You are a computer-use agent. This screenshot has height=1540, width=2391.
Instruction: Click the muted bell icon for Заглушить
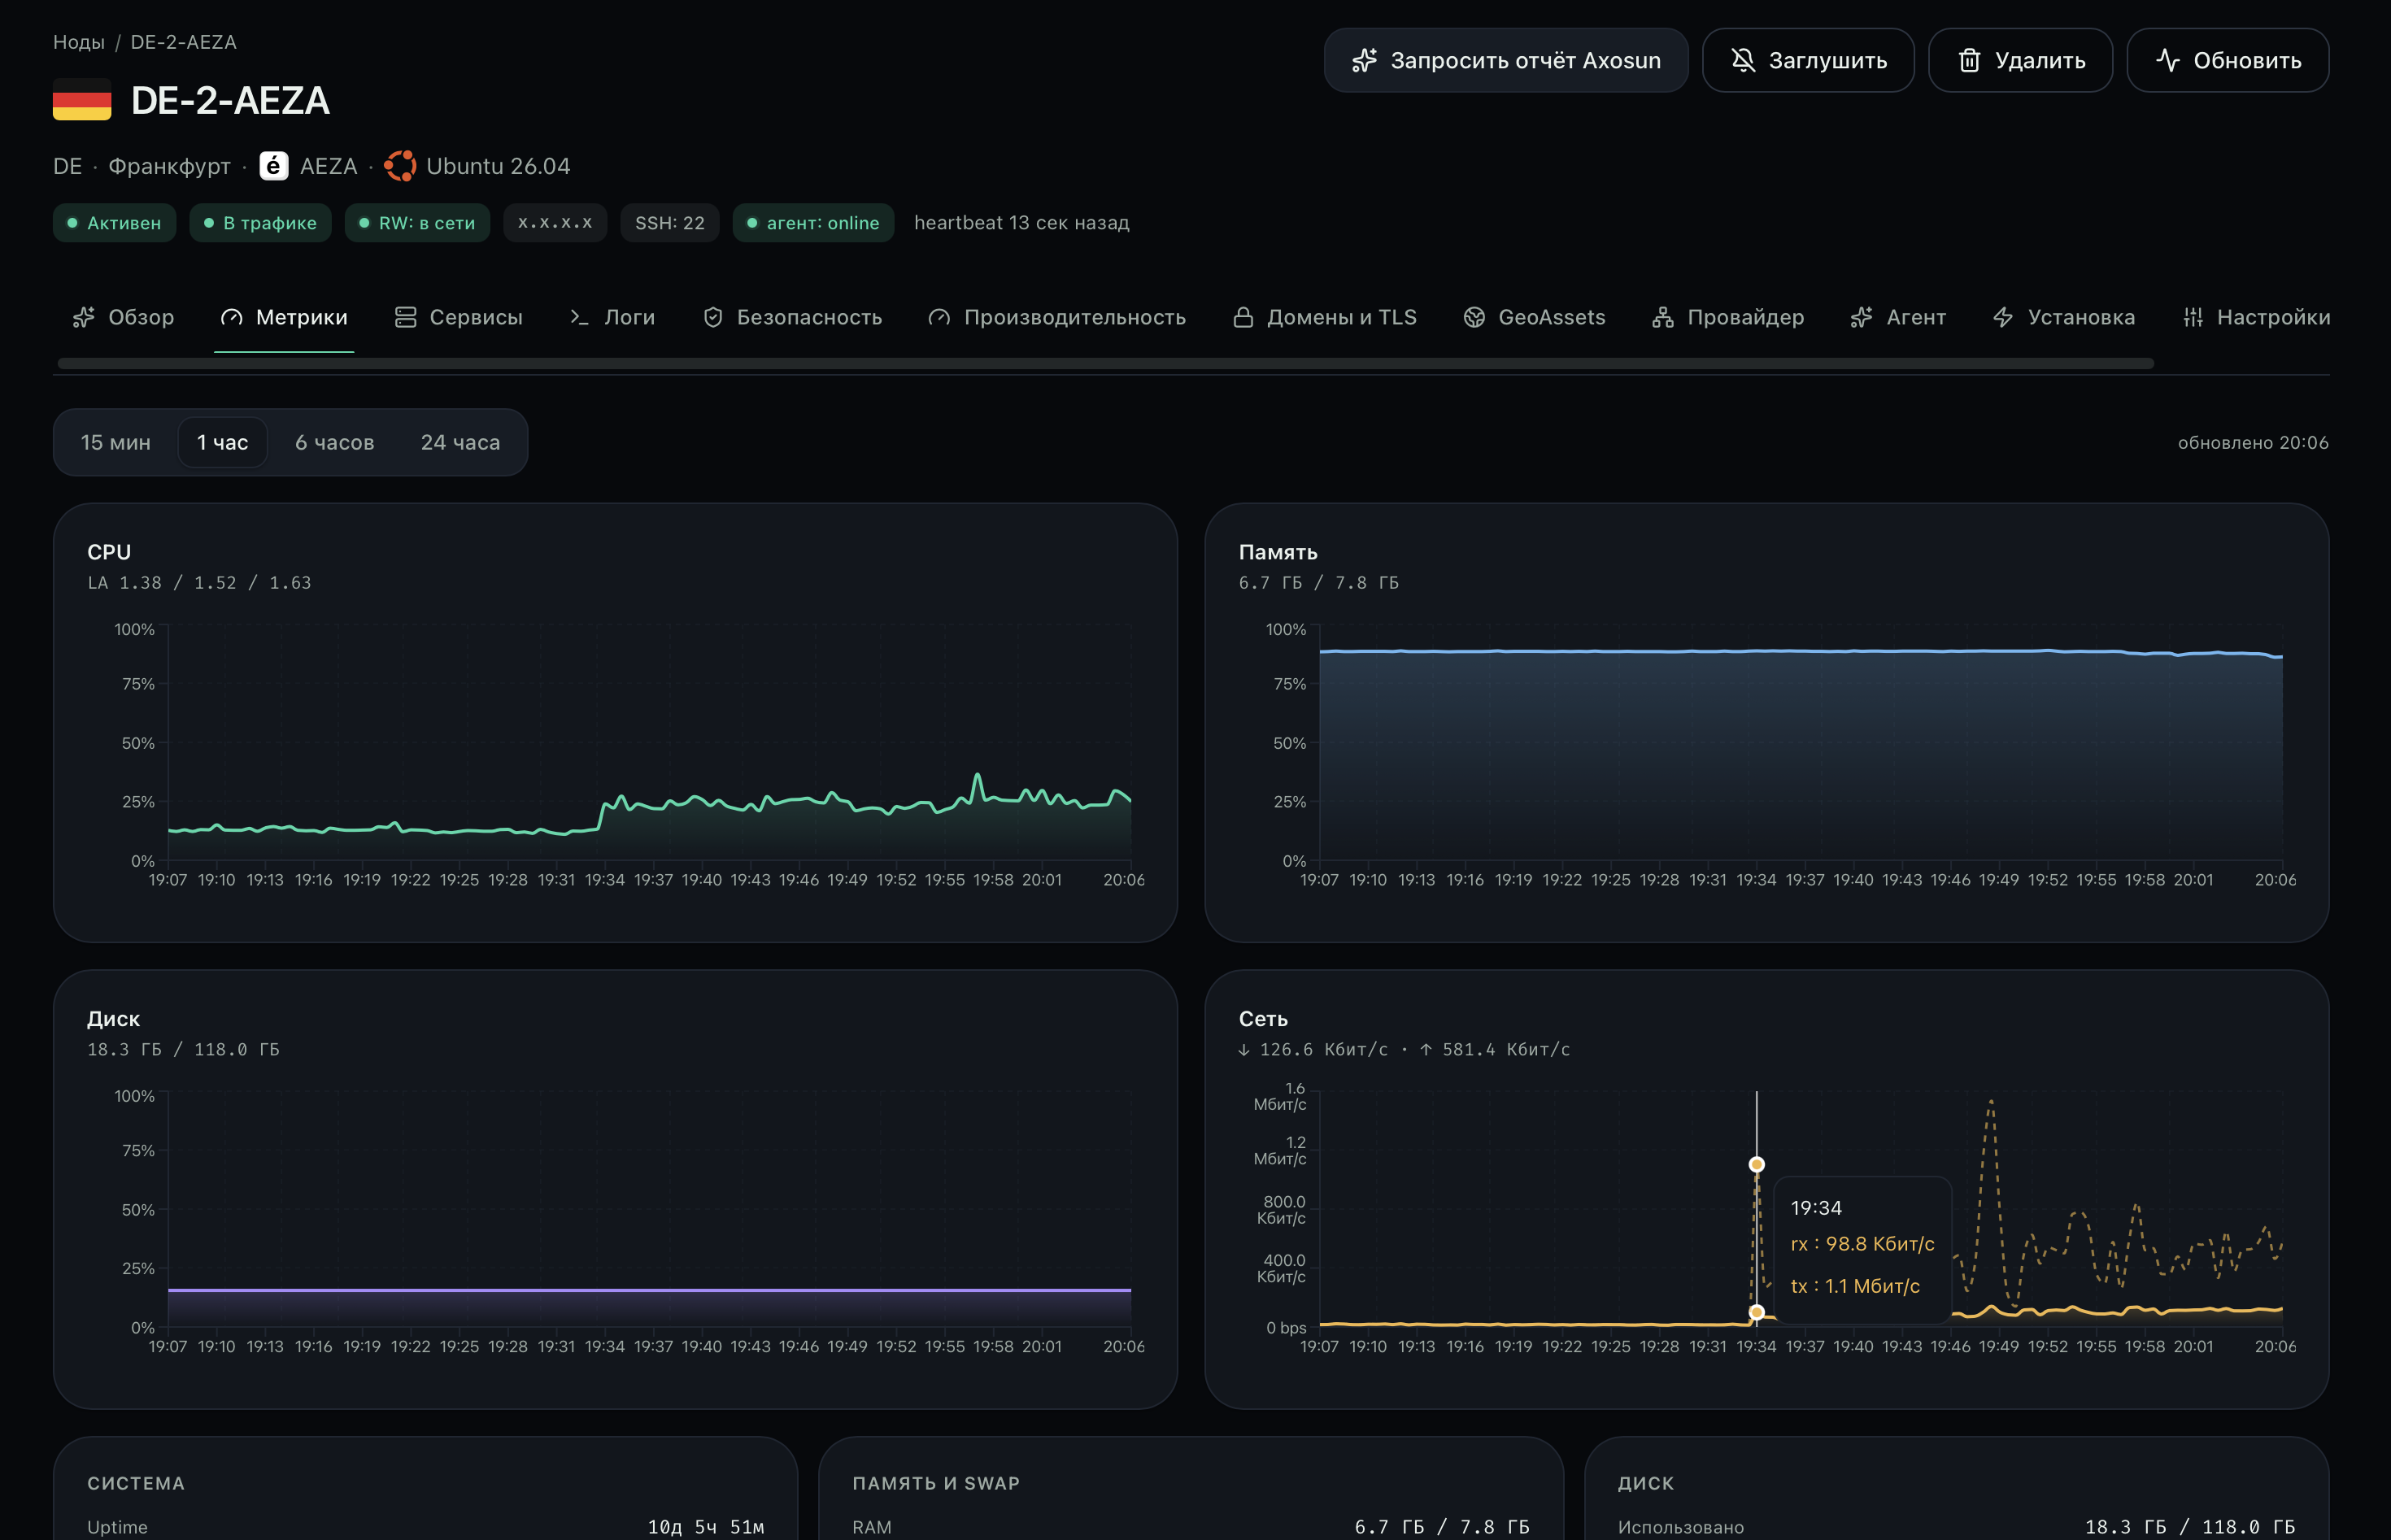1743,61
